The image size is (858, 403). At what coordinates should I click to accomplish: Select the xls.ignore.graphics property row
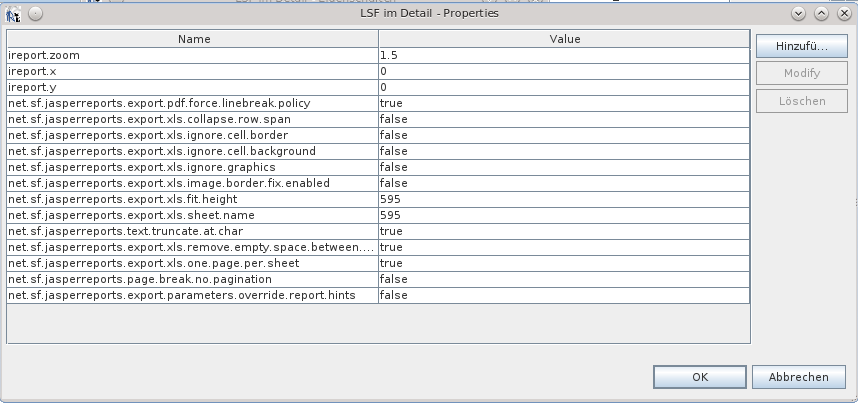click(x=378, y=167)
